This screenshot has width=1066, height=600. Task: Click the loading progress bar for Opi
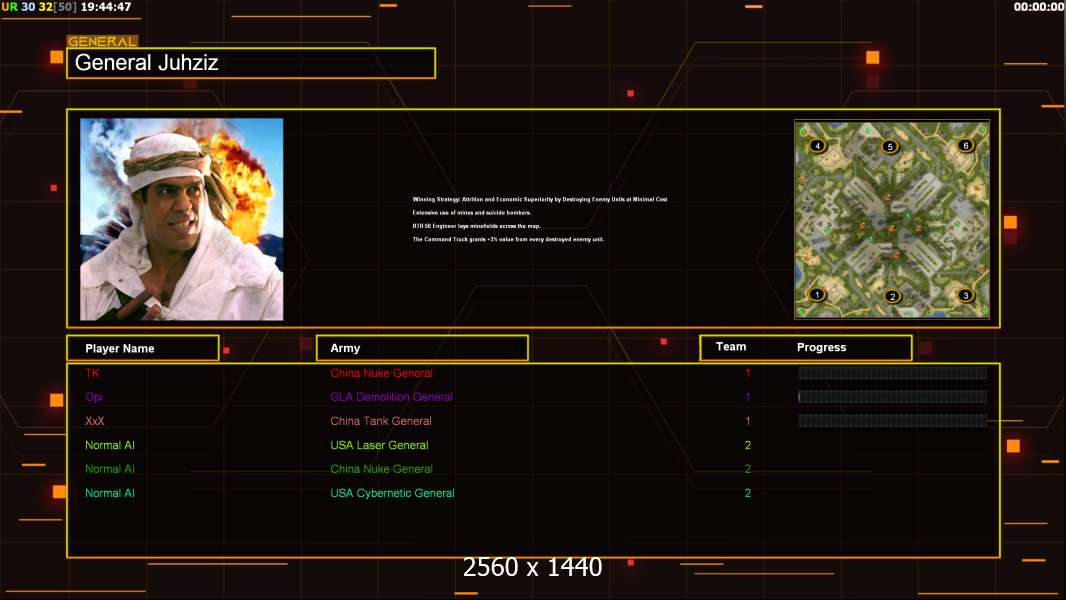click(x=892, y=397)
